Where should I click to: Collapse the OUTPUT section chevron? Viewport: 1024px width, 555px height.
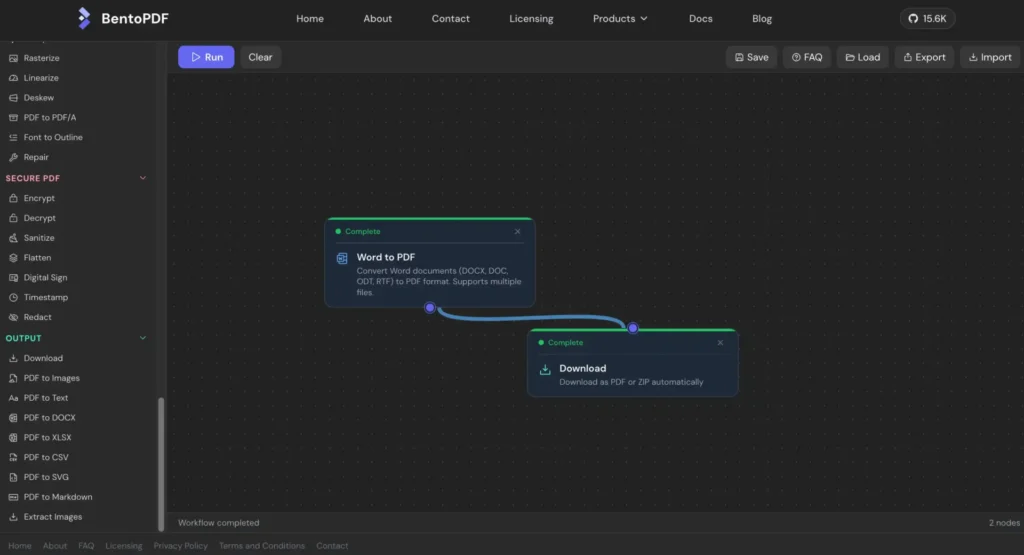[142, 338]
